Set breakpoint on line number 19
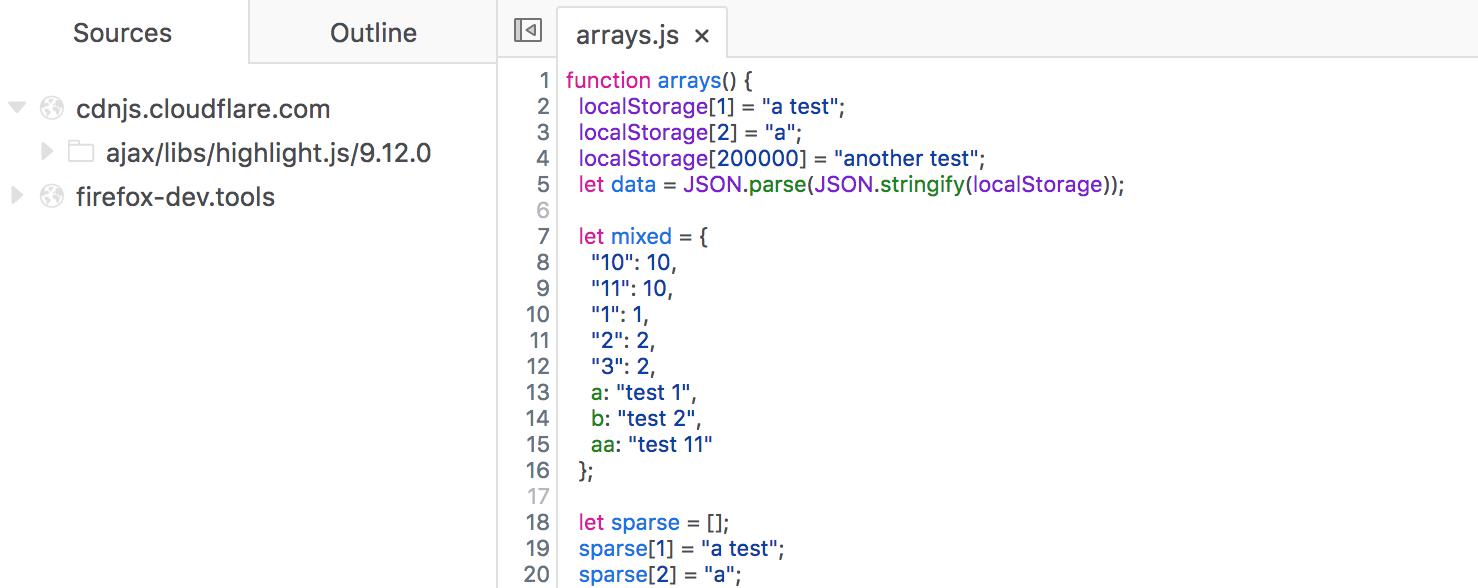 pos(538,548)
